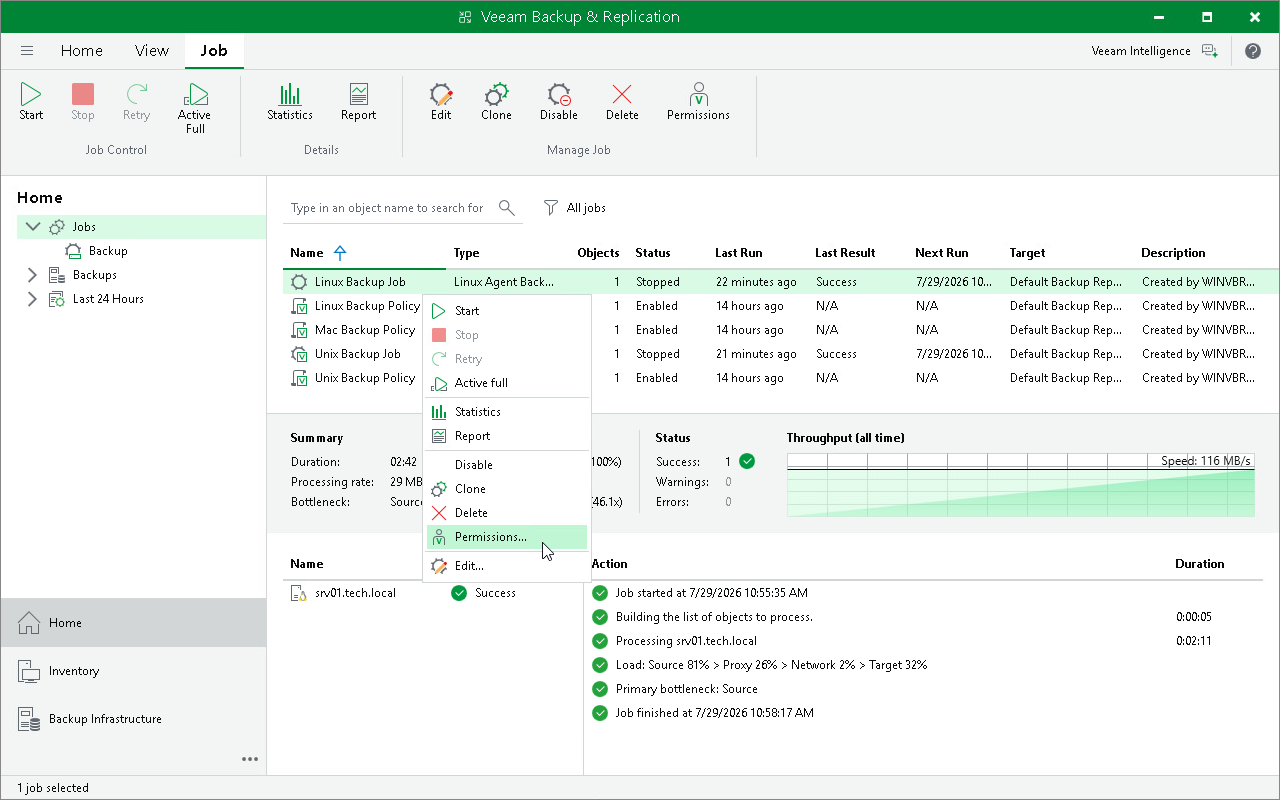1280x800 pixels.
Task: Collapse the Jobs tree node
Action: click(33, 227)
